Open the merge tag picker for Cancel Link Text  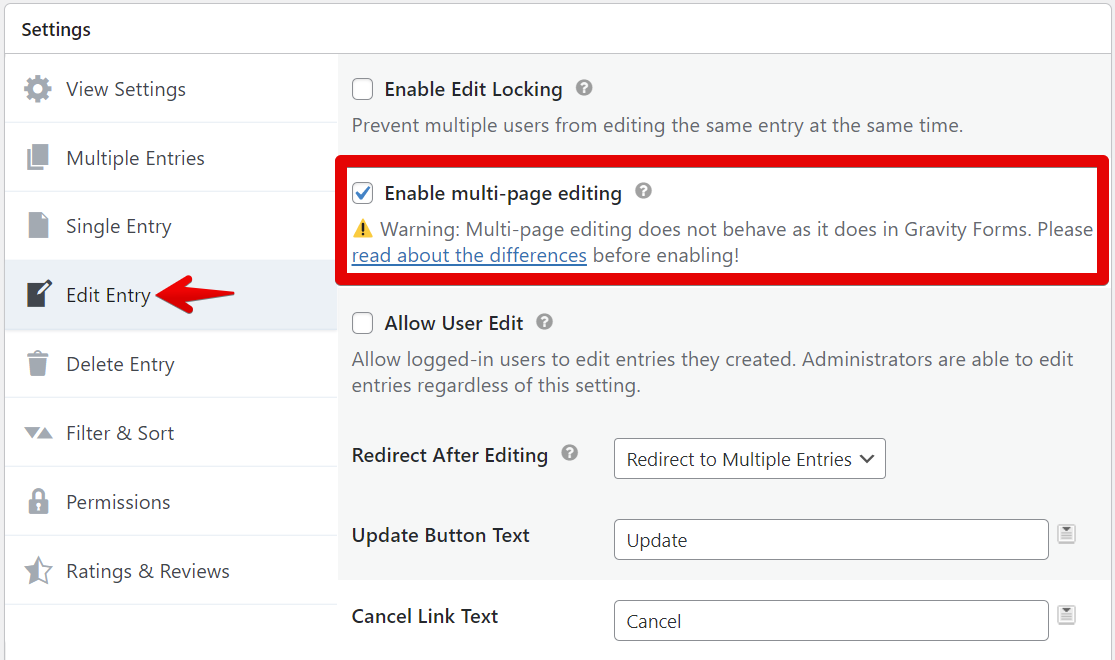(1066, 614)
